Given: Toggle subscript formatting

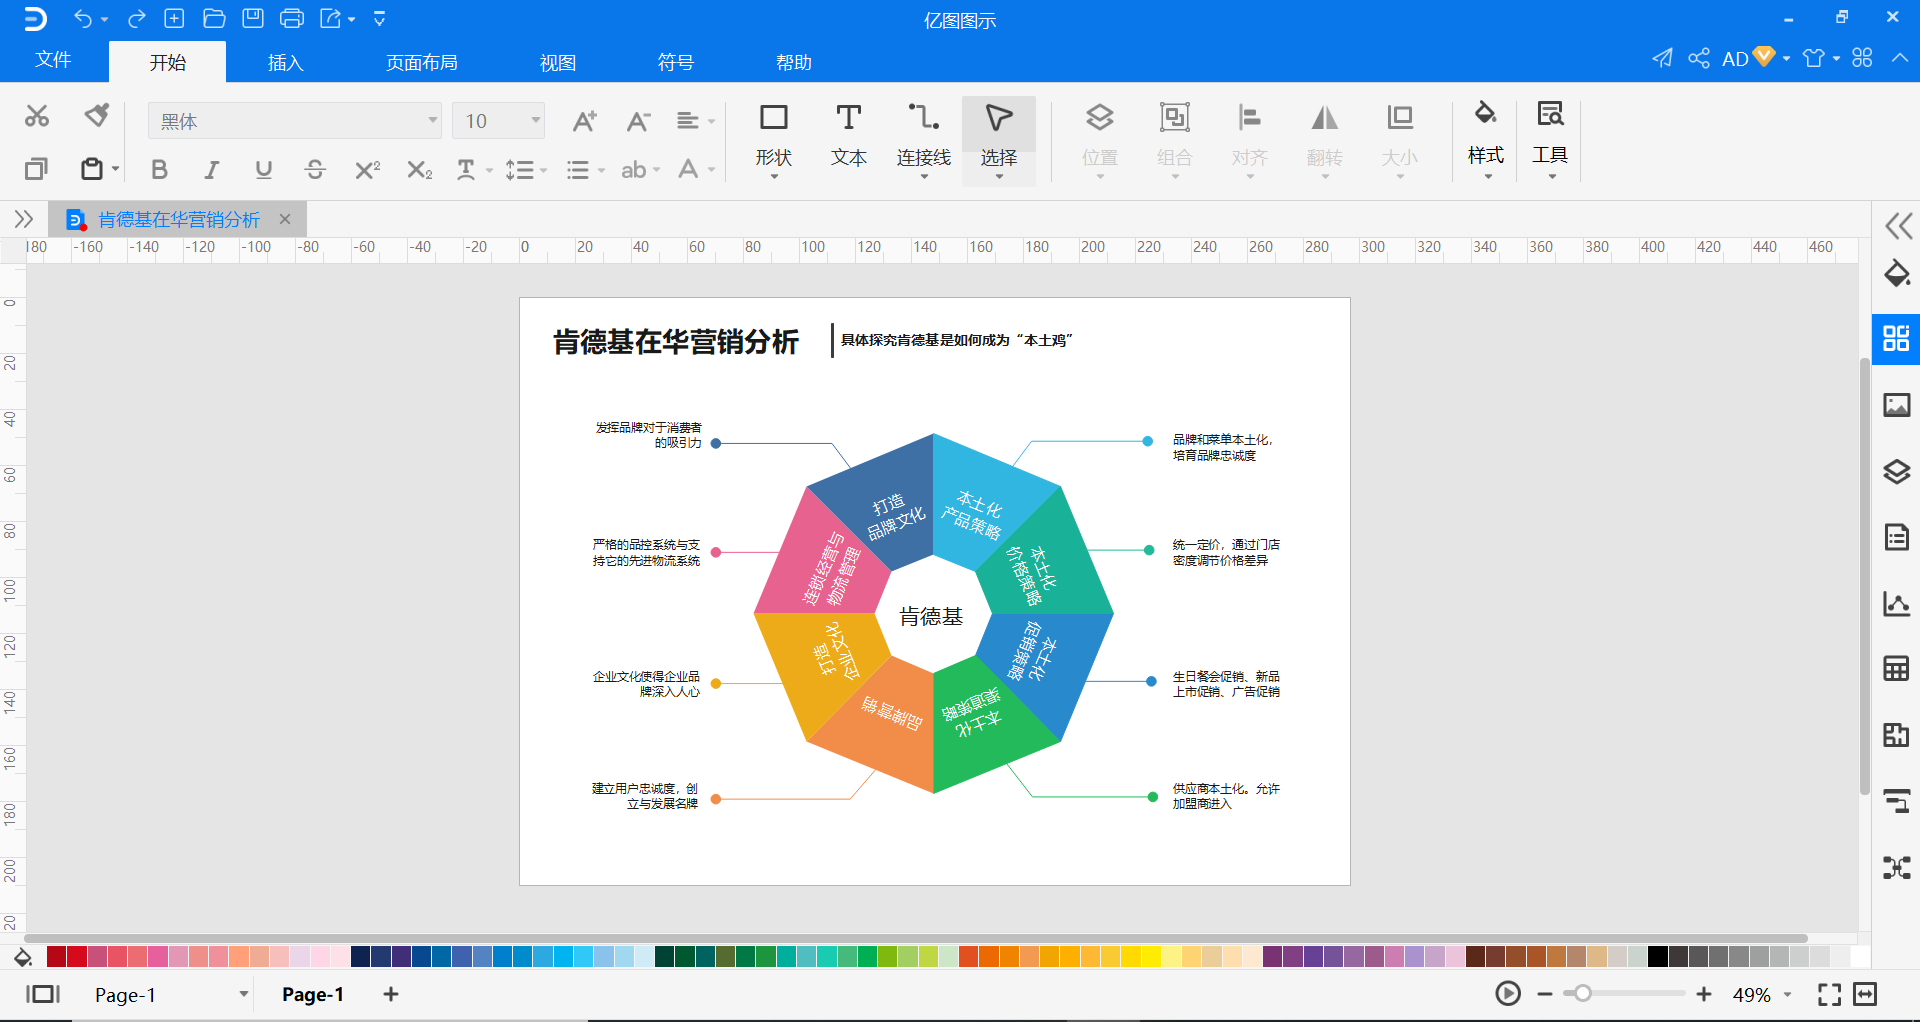Looking at the screenshot, I should pyautogui.click(x=419, y=170).
